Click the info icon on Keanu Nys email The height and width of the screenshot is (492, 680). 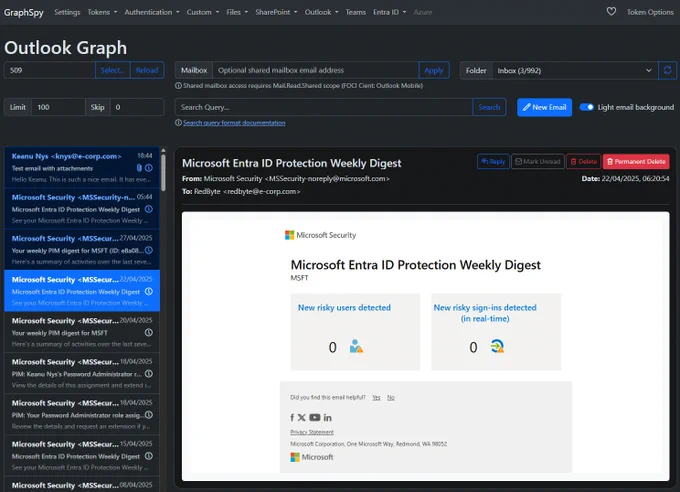pos(149,168)
